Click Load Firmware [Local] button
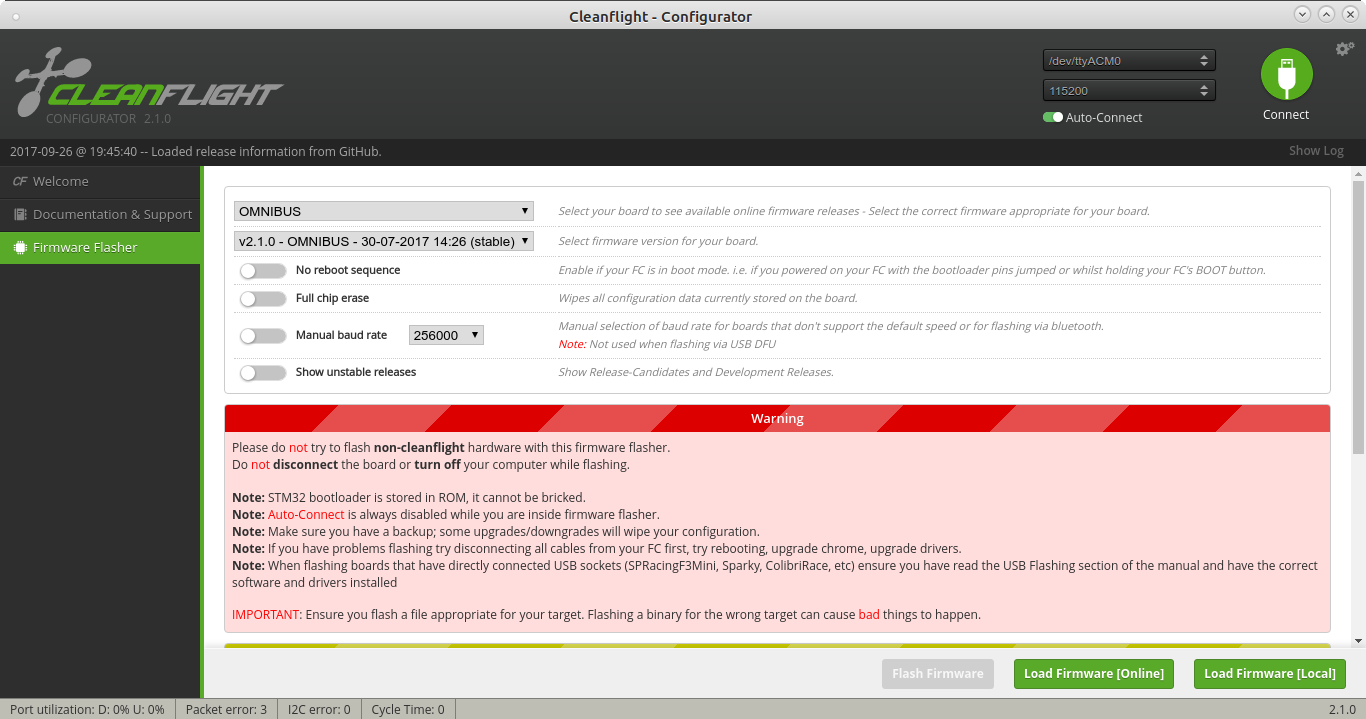1366x719 pixels. pos(1270,673)
